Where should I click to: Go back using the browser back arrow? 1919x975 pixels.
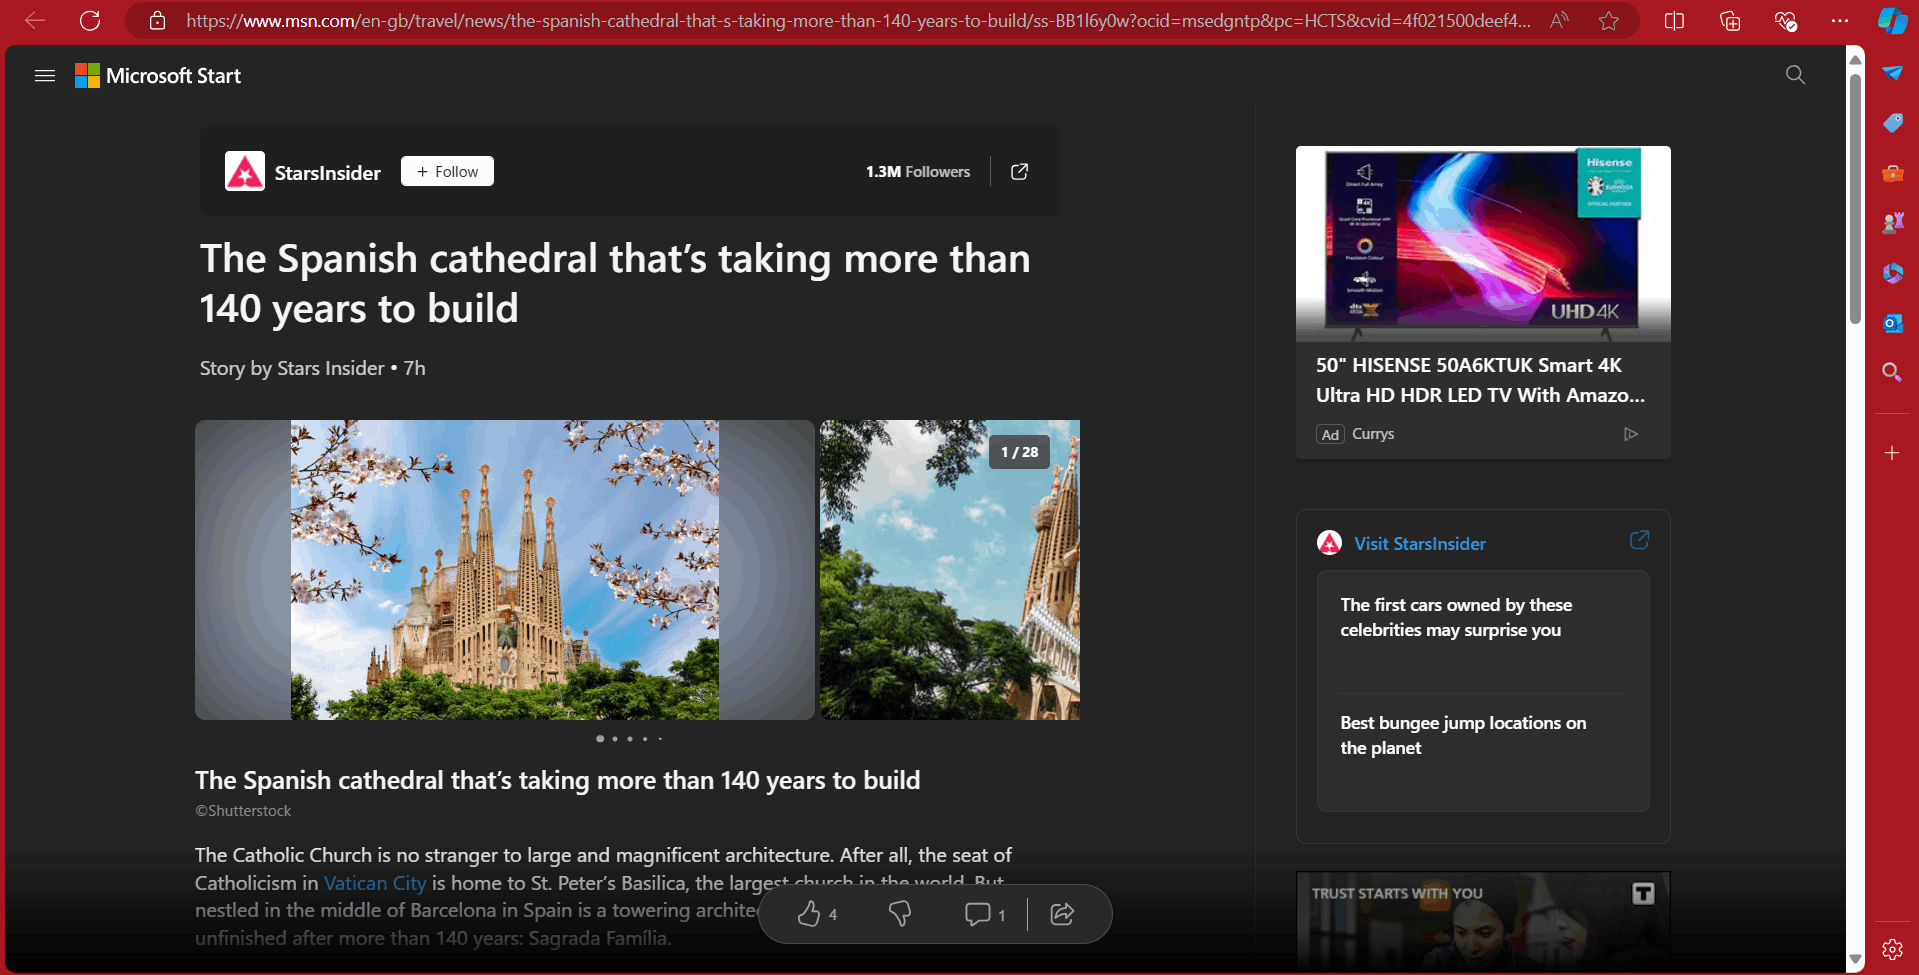35,20
